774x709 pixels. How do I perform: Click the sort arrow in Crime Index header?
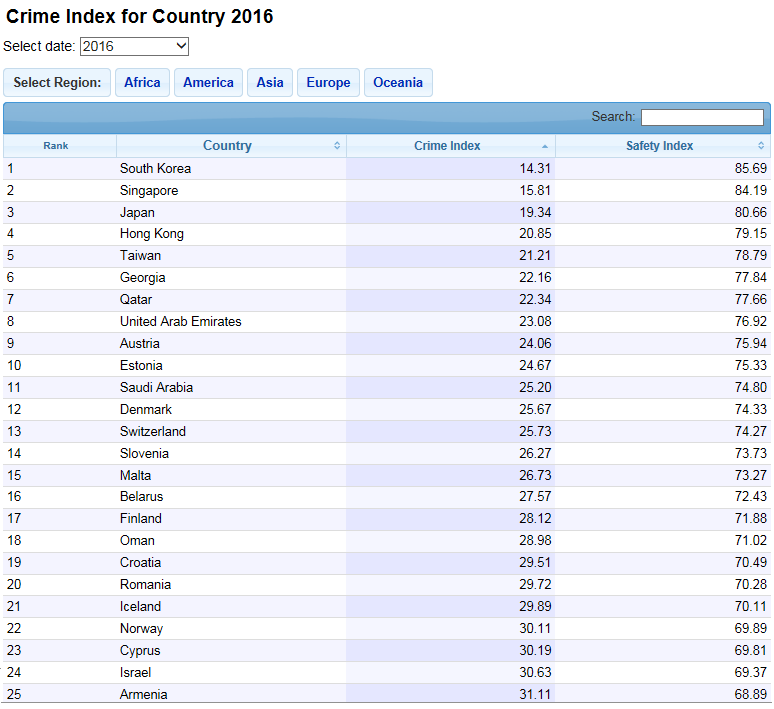pyautogui.click(x=545, y=146)
